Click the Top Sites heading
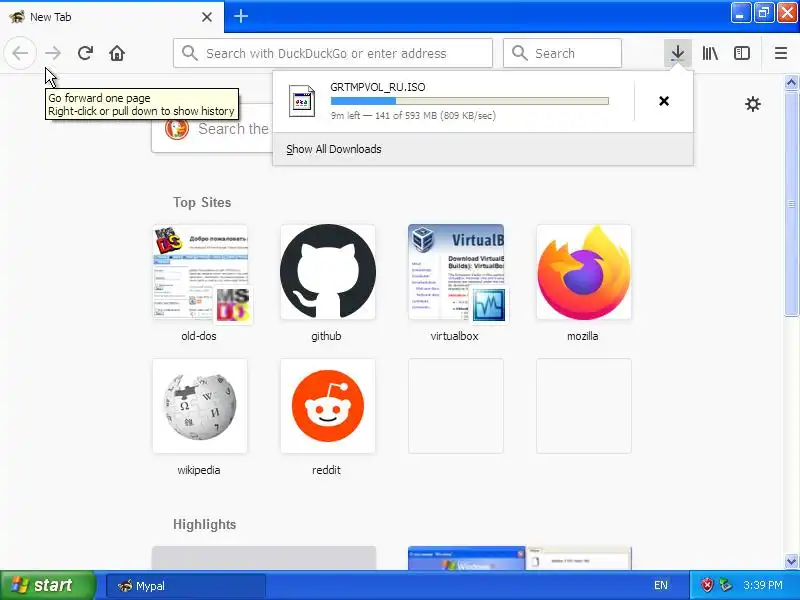The height and width of the screenshot is (600, 800). (x=202, y=203)
